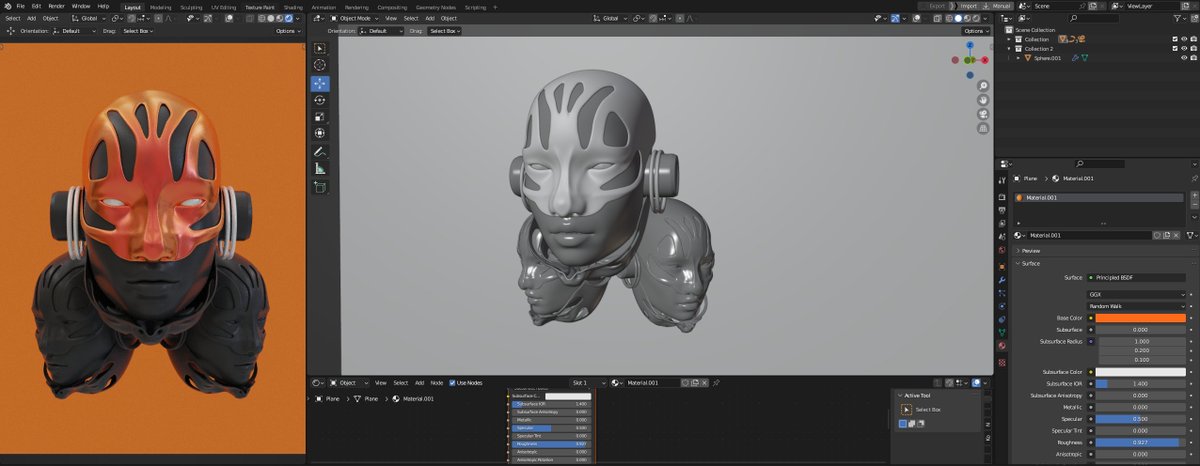Exclude Collection with its checkbox
1200x466 pixels.
tap(1174, 39)
